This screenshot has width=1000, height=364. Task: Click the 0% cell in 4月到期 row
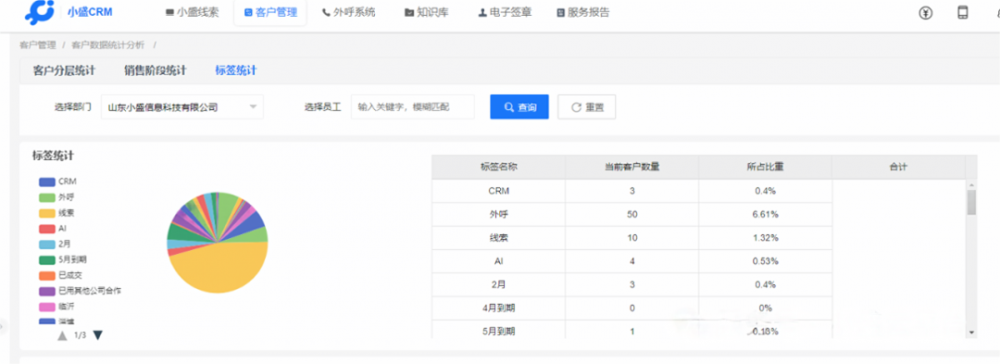pos(765,309)
